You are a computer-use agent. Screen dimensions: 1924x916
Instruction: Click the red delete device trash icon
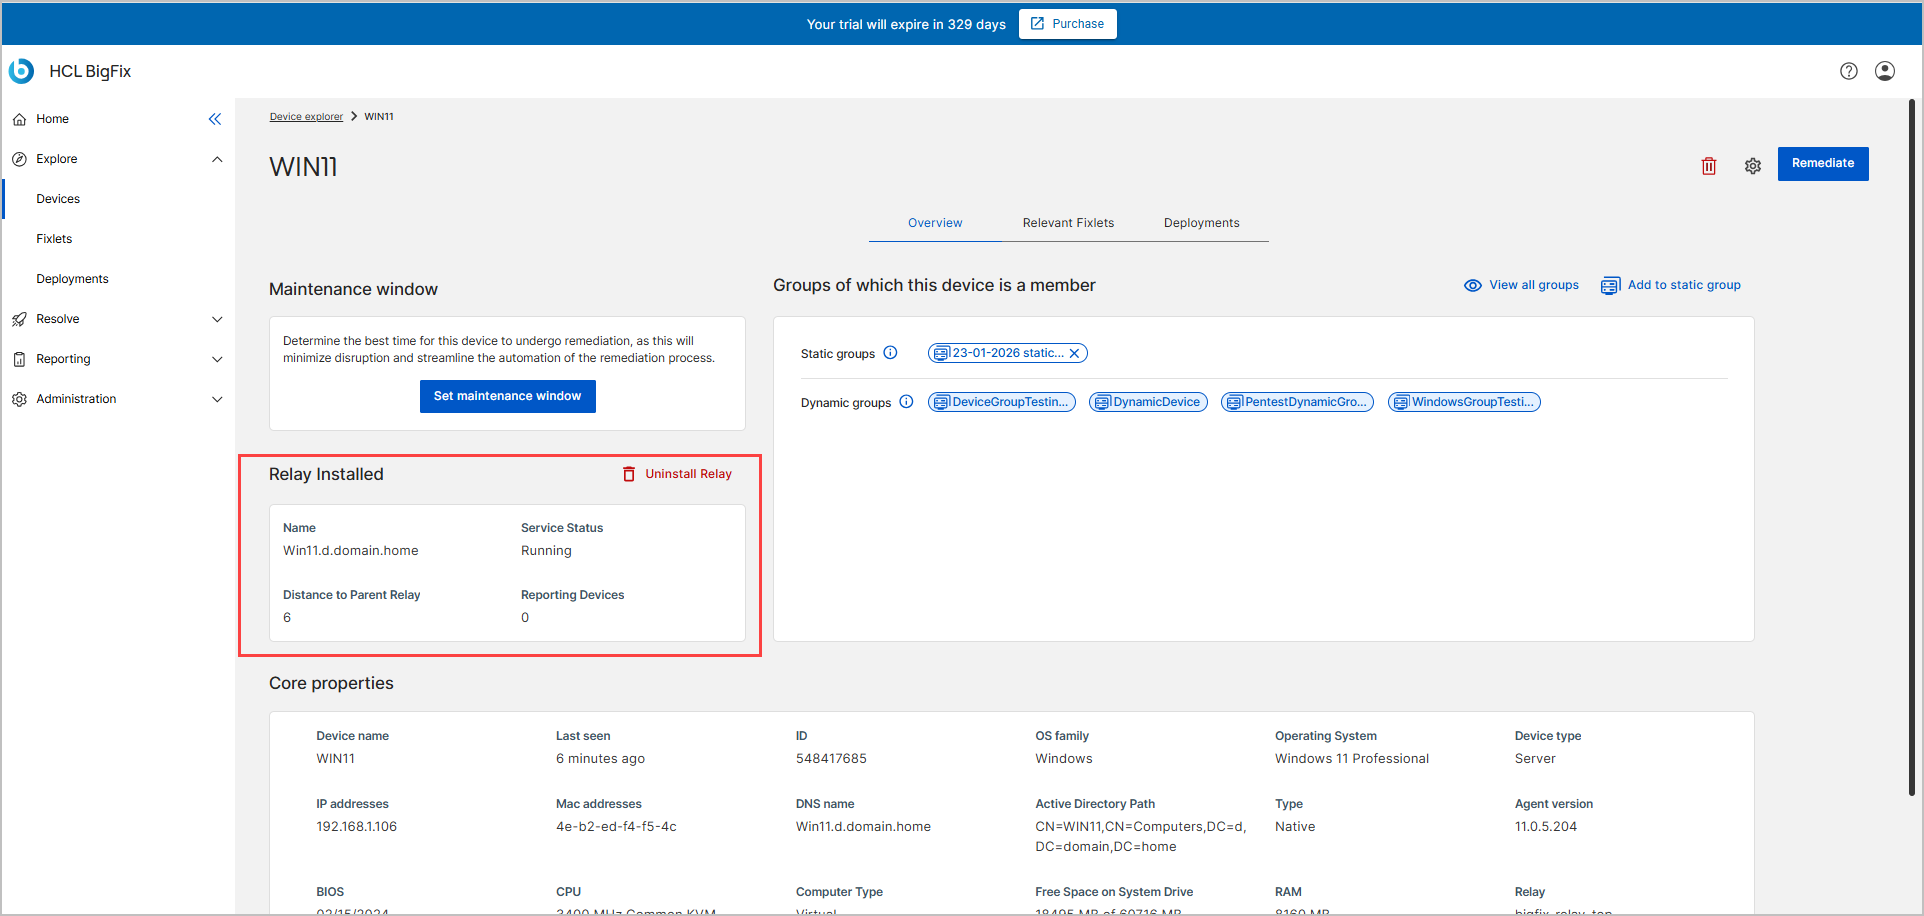pos(1708,166)
